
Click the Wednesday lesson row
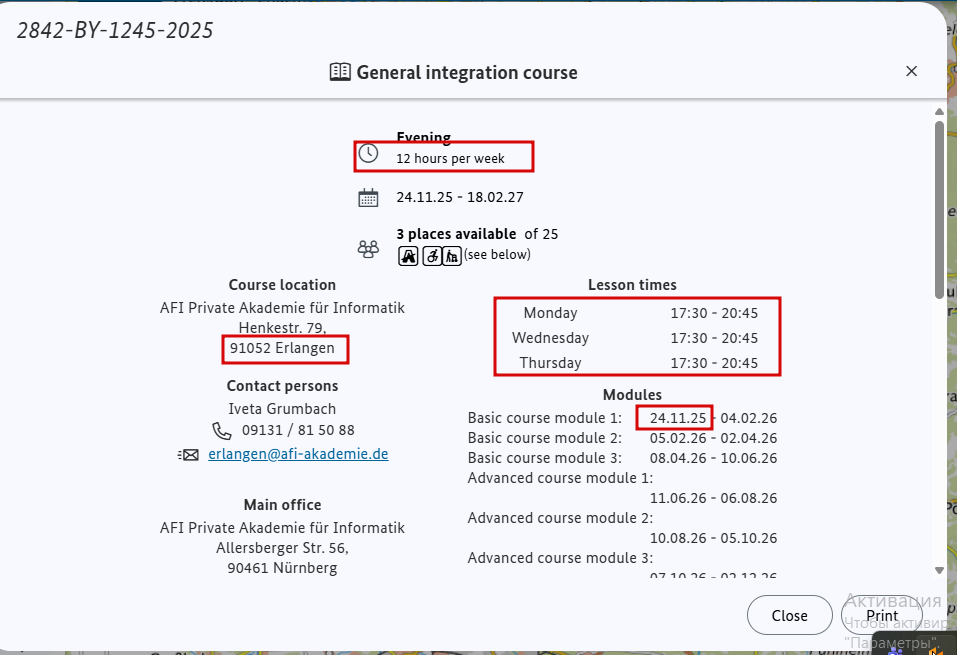[637, 338]
